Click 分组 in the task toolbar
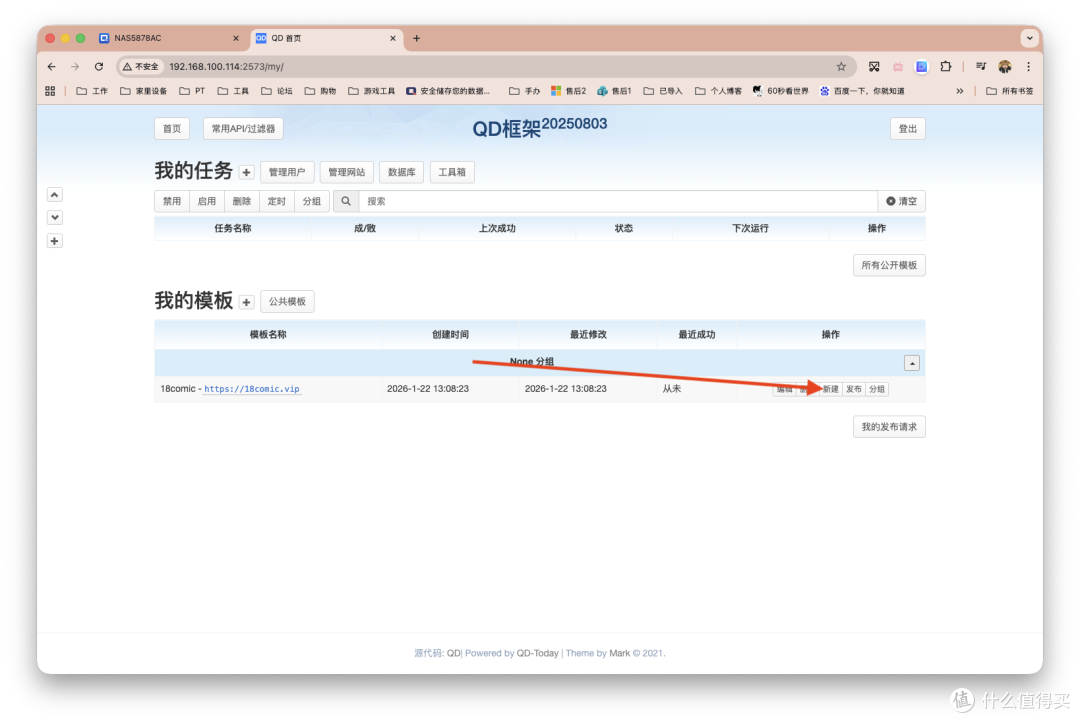 tap(312, 201)
